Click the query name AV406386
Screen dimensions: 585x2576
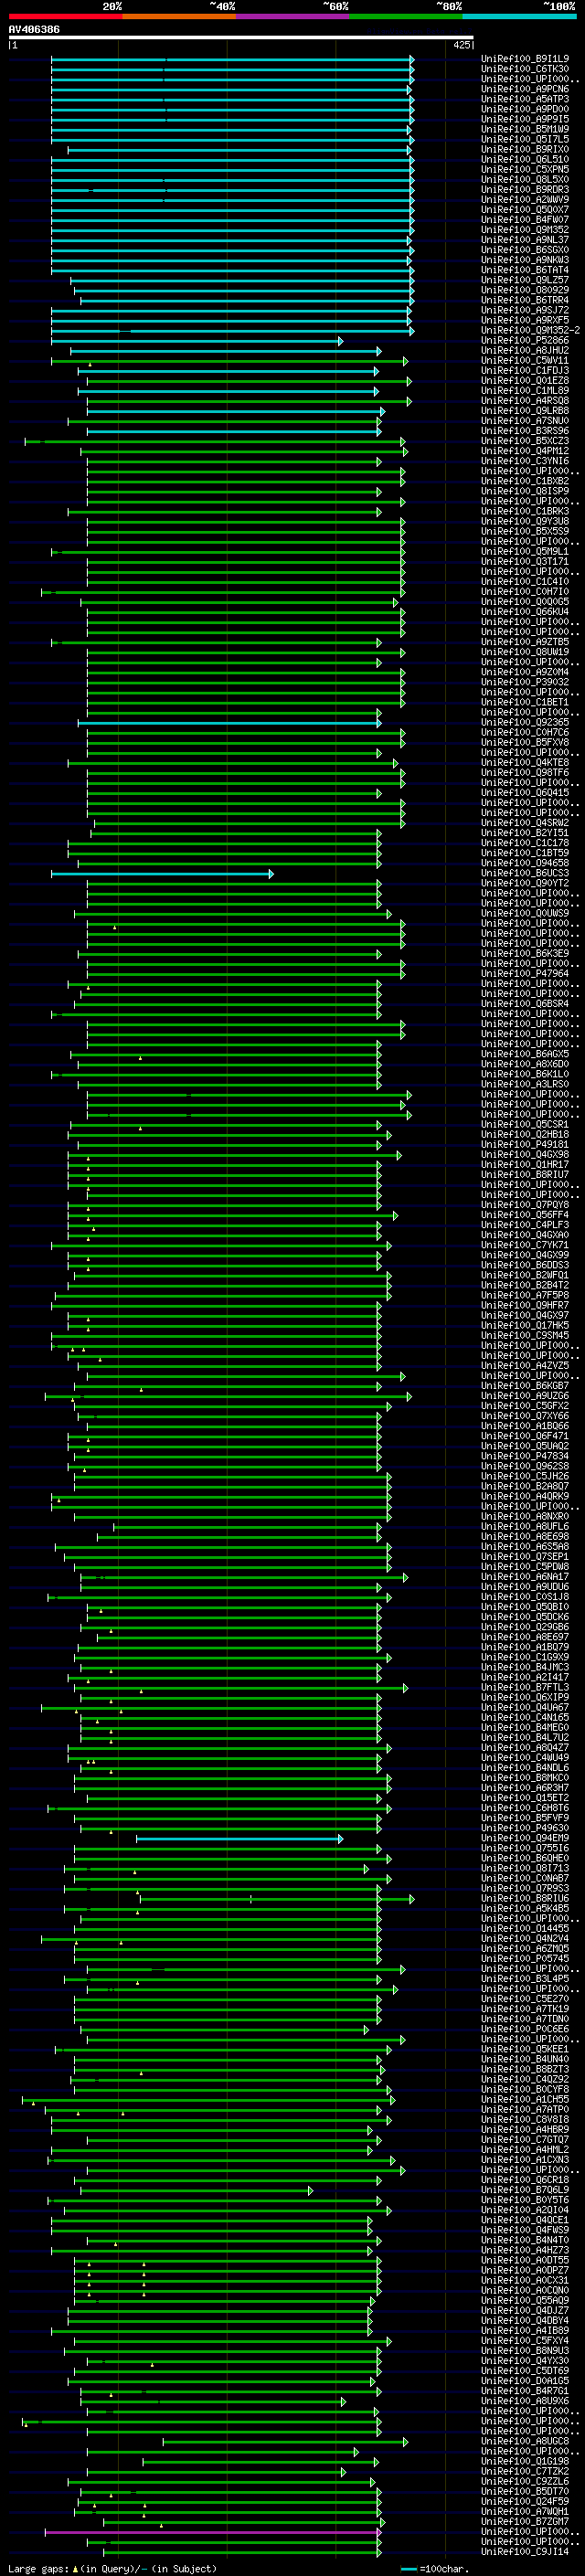34,30
